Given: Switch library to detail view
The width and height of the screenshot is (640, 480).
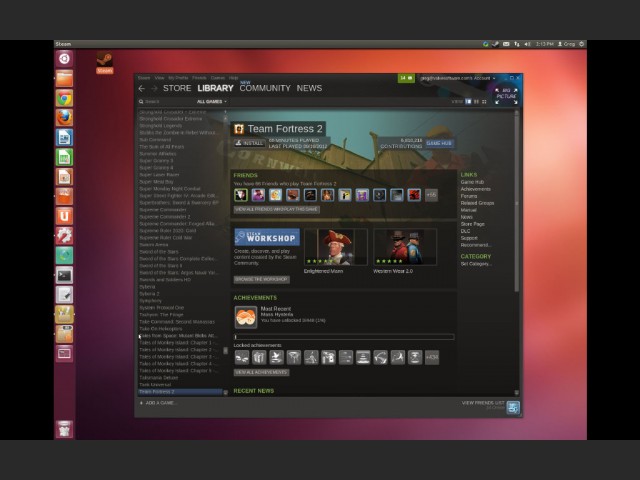Looking at the screenshot, I should point(468,102).
